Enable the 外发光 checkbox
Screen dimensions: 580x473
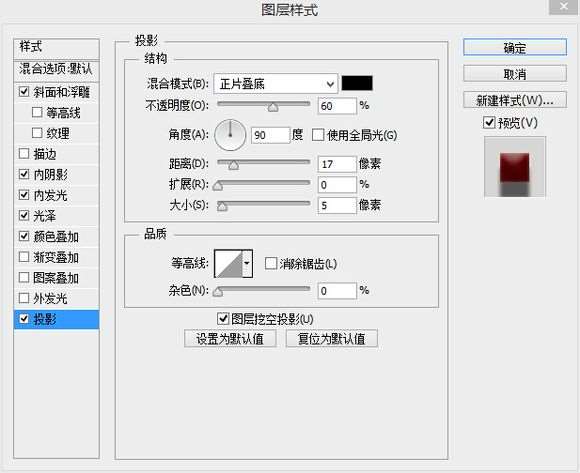[24, 298]
